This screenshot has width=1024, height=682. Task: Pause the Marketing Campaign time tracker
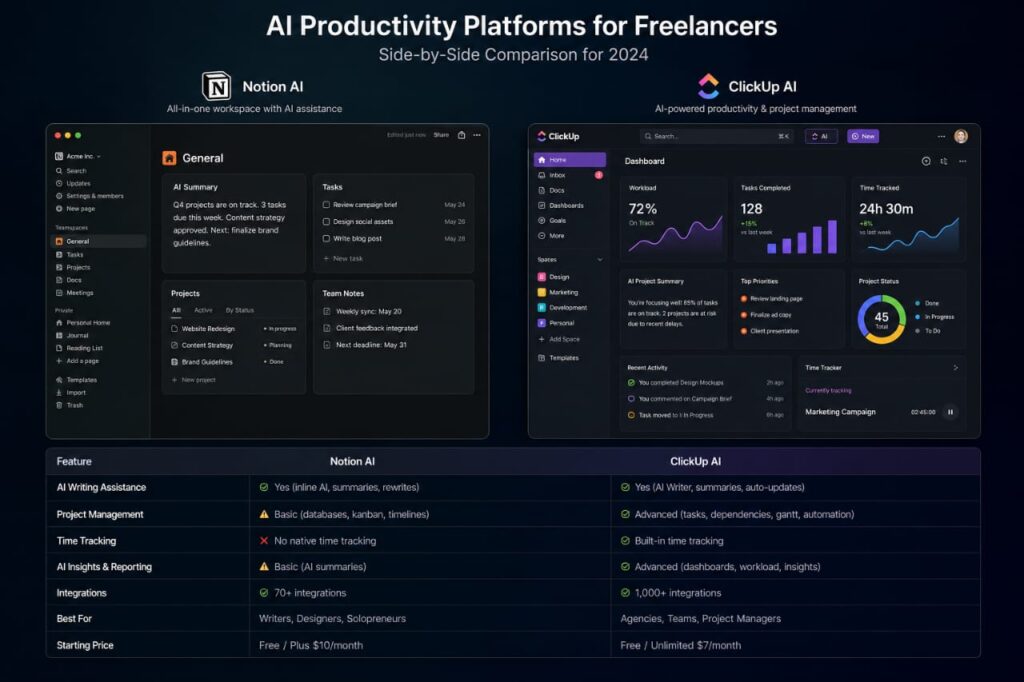(x=950, y=412)
